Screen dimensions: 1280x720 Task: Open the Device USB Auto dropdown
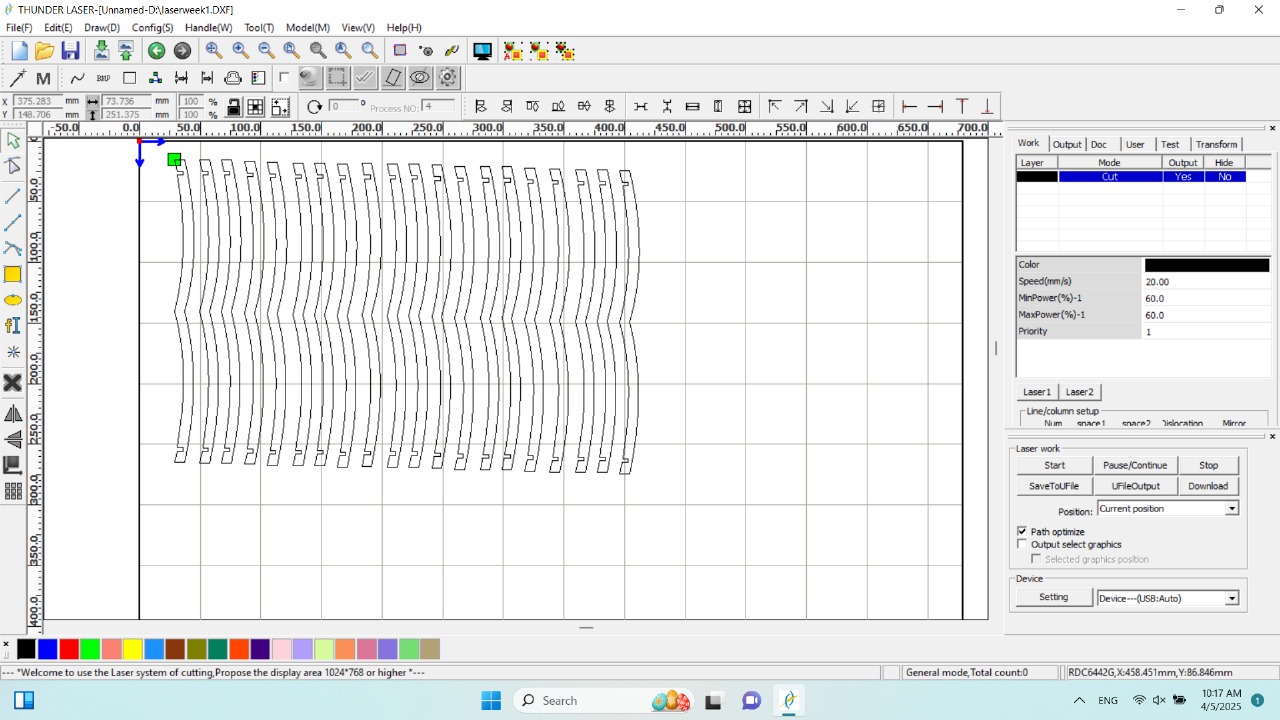pyautogui.click(x=1168, y=598)
